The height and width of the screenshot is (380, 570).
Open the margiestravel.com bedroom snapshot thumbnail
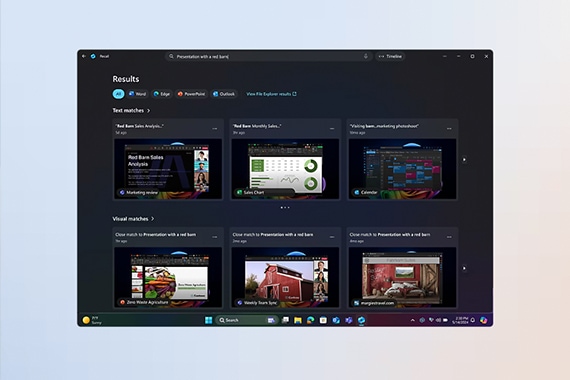(x=402, y=277)
